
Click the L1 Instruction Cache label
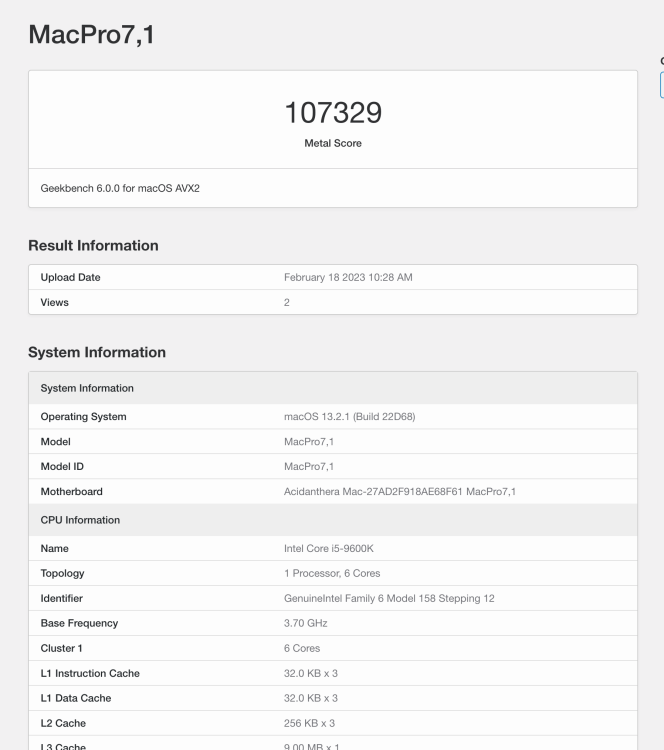click(x=90, y=673)
